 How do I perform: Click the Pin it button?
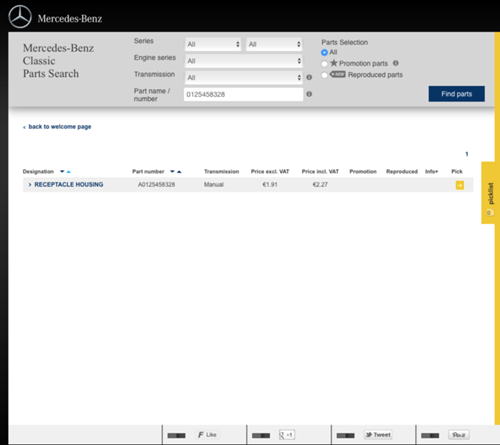click(x=459, y=435)
